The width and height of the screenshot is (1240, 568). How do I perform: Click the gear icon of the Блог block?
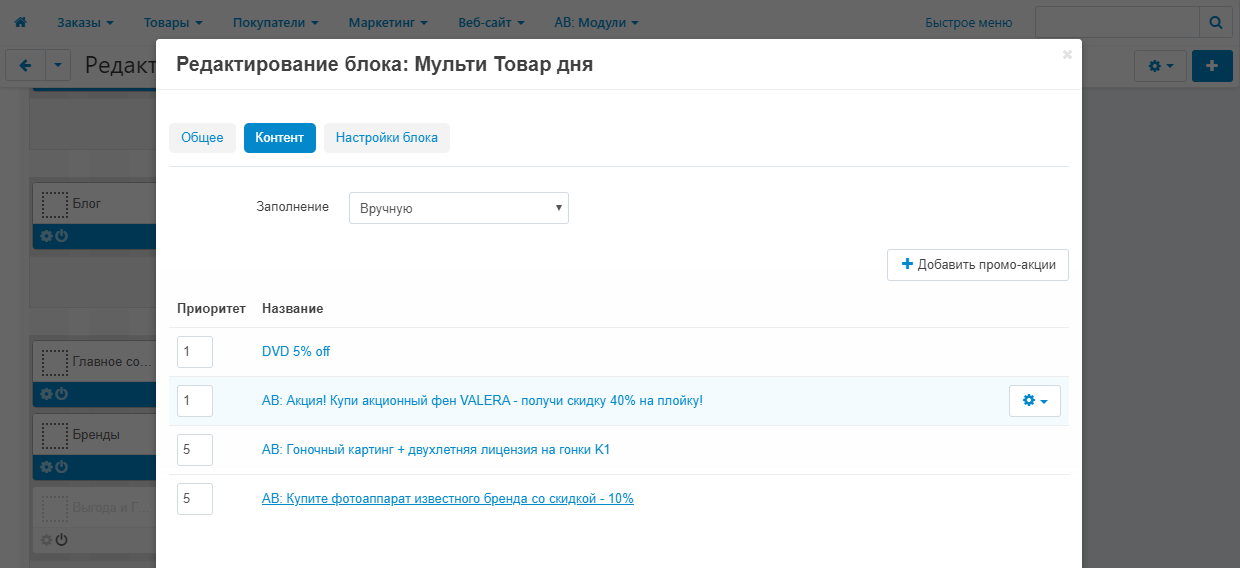pyautogui.click(x=45, y=237)
